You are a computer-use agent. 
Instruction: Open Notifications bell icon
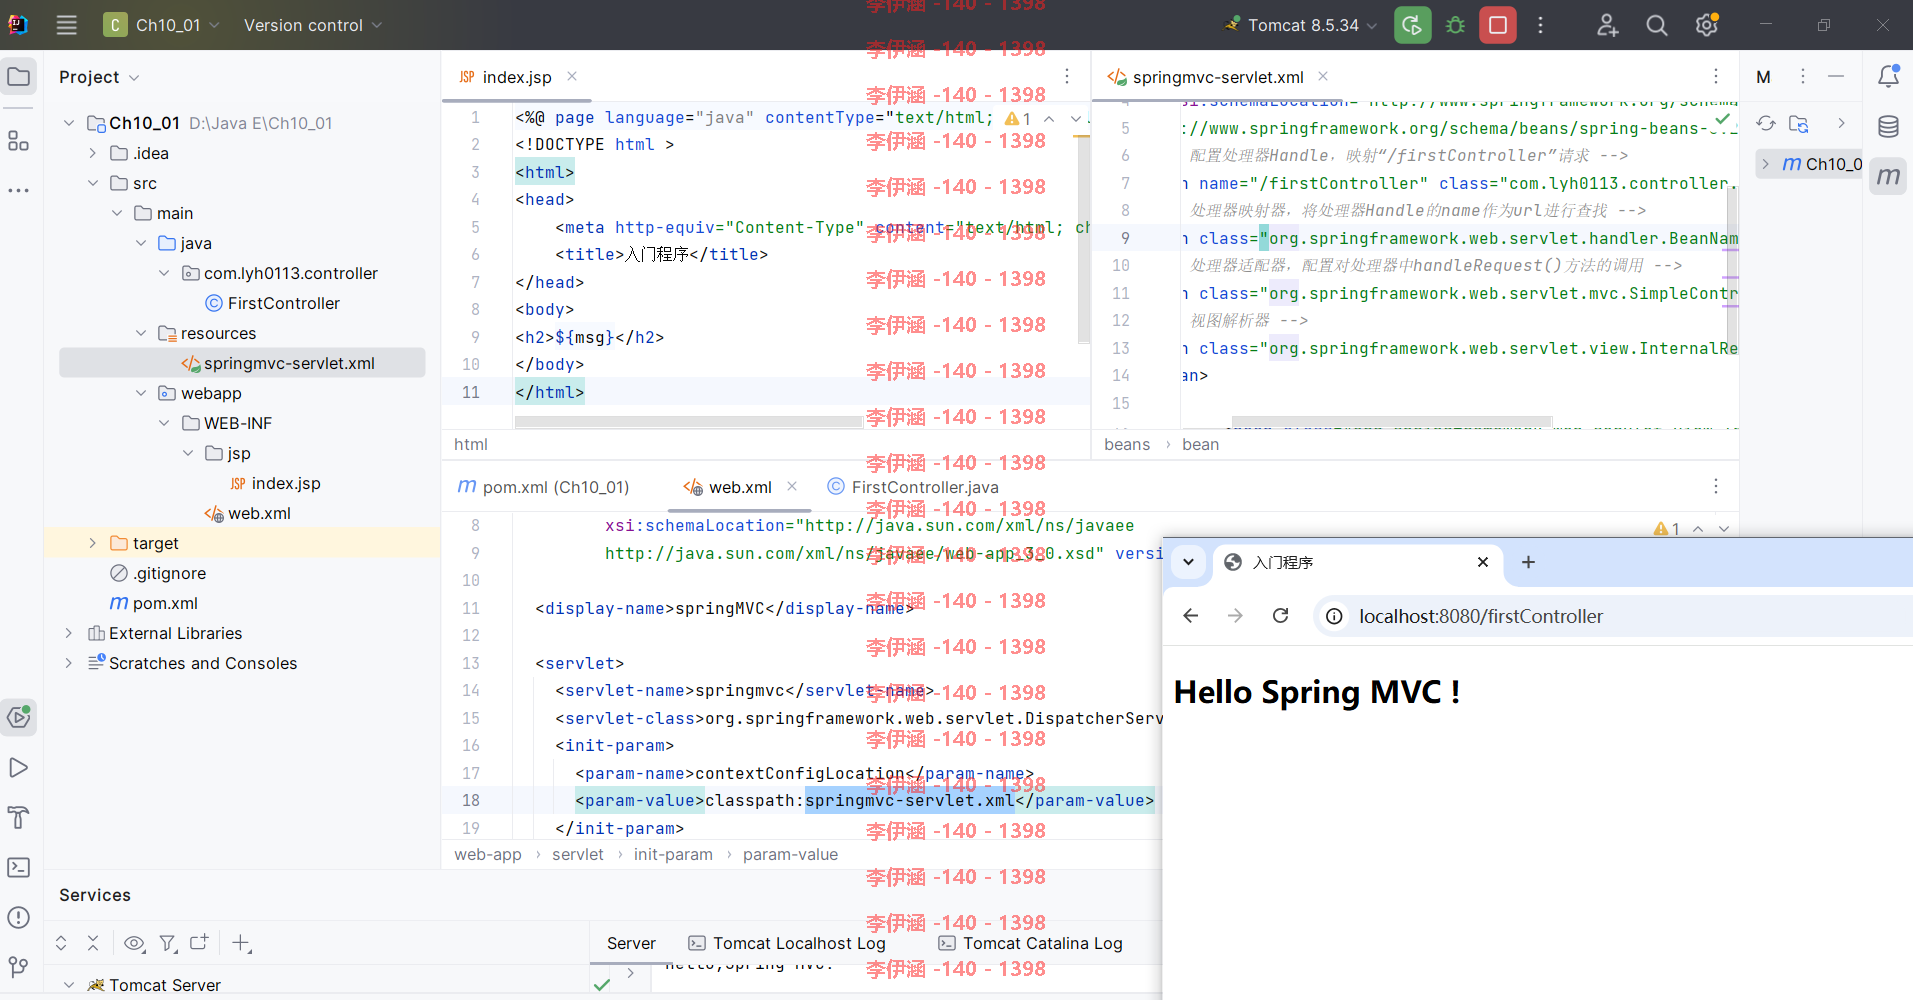pyautogui.click(x=1888, y=76)
